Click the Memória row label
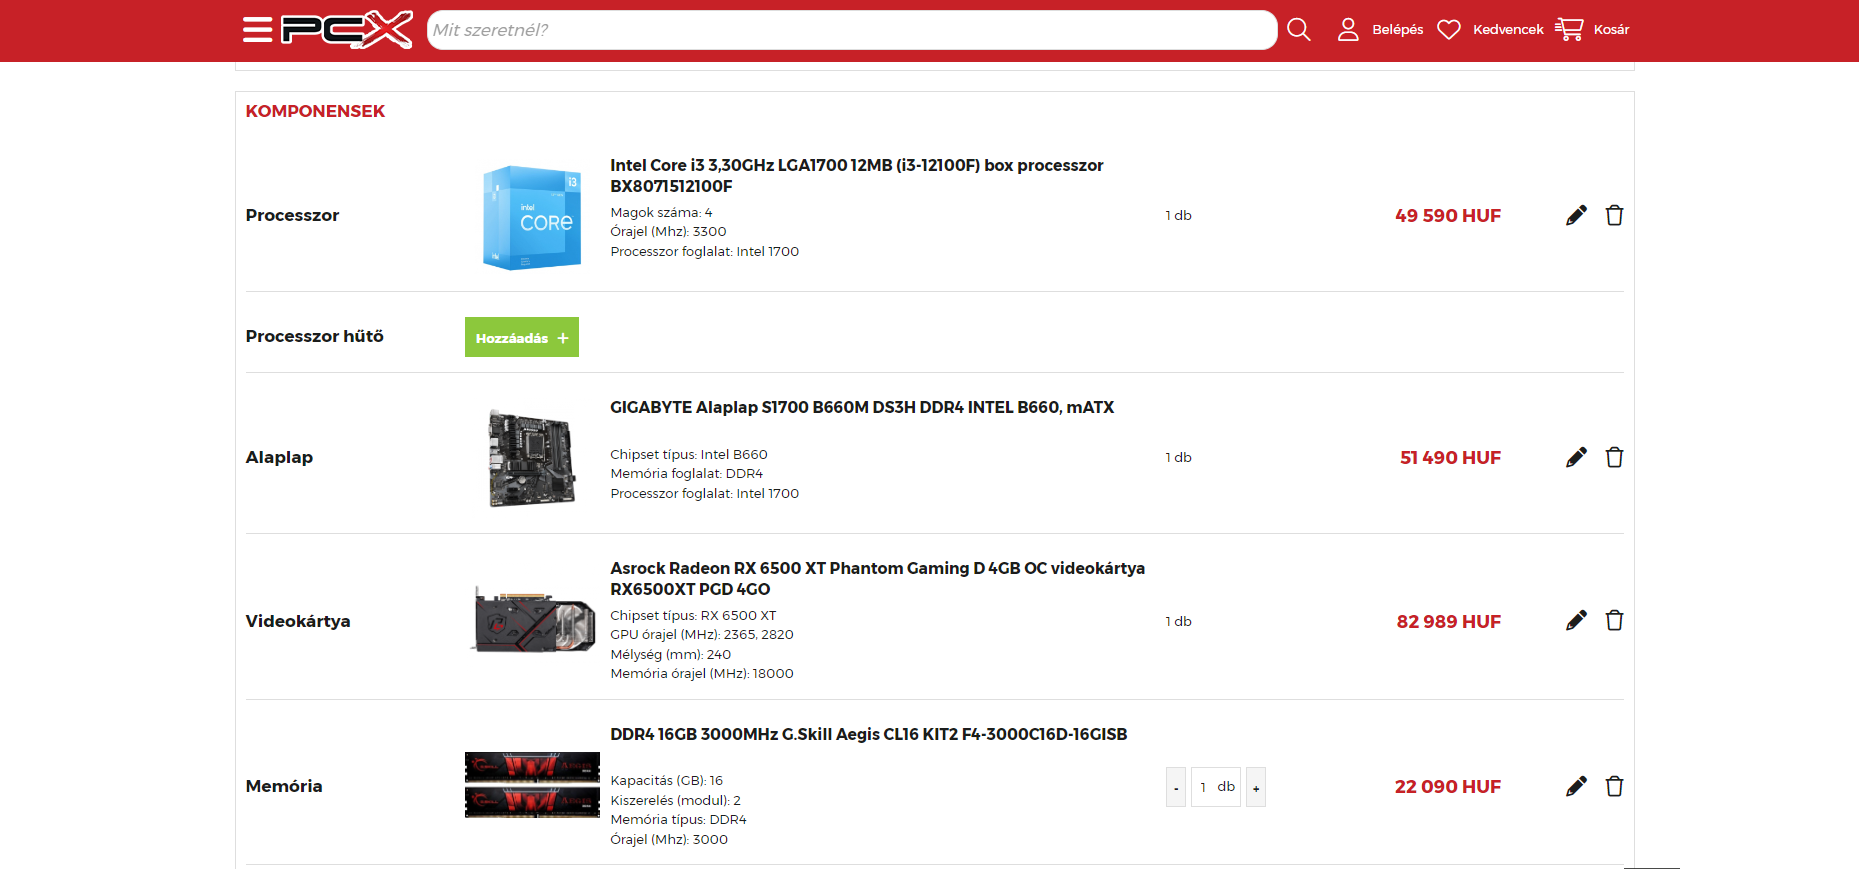This screenshot has height=869, width=1859. point(284,786)
